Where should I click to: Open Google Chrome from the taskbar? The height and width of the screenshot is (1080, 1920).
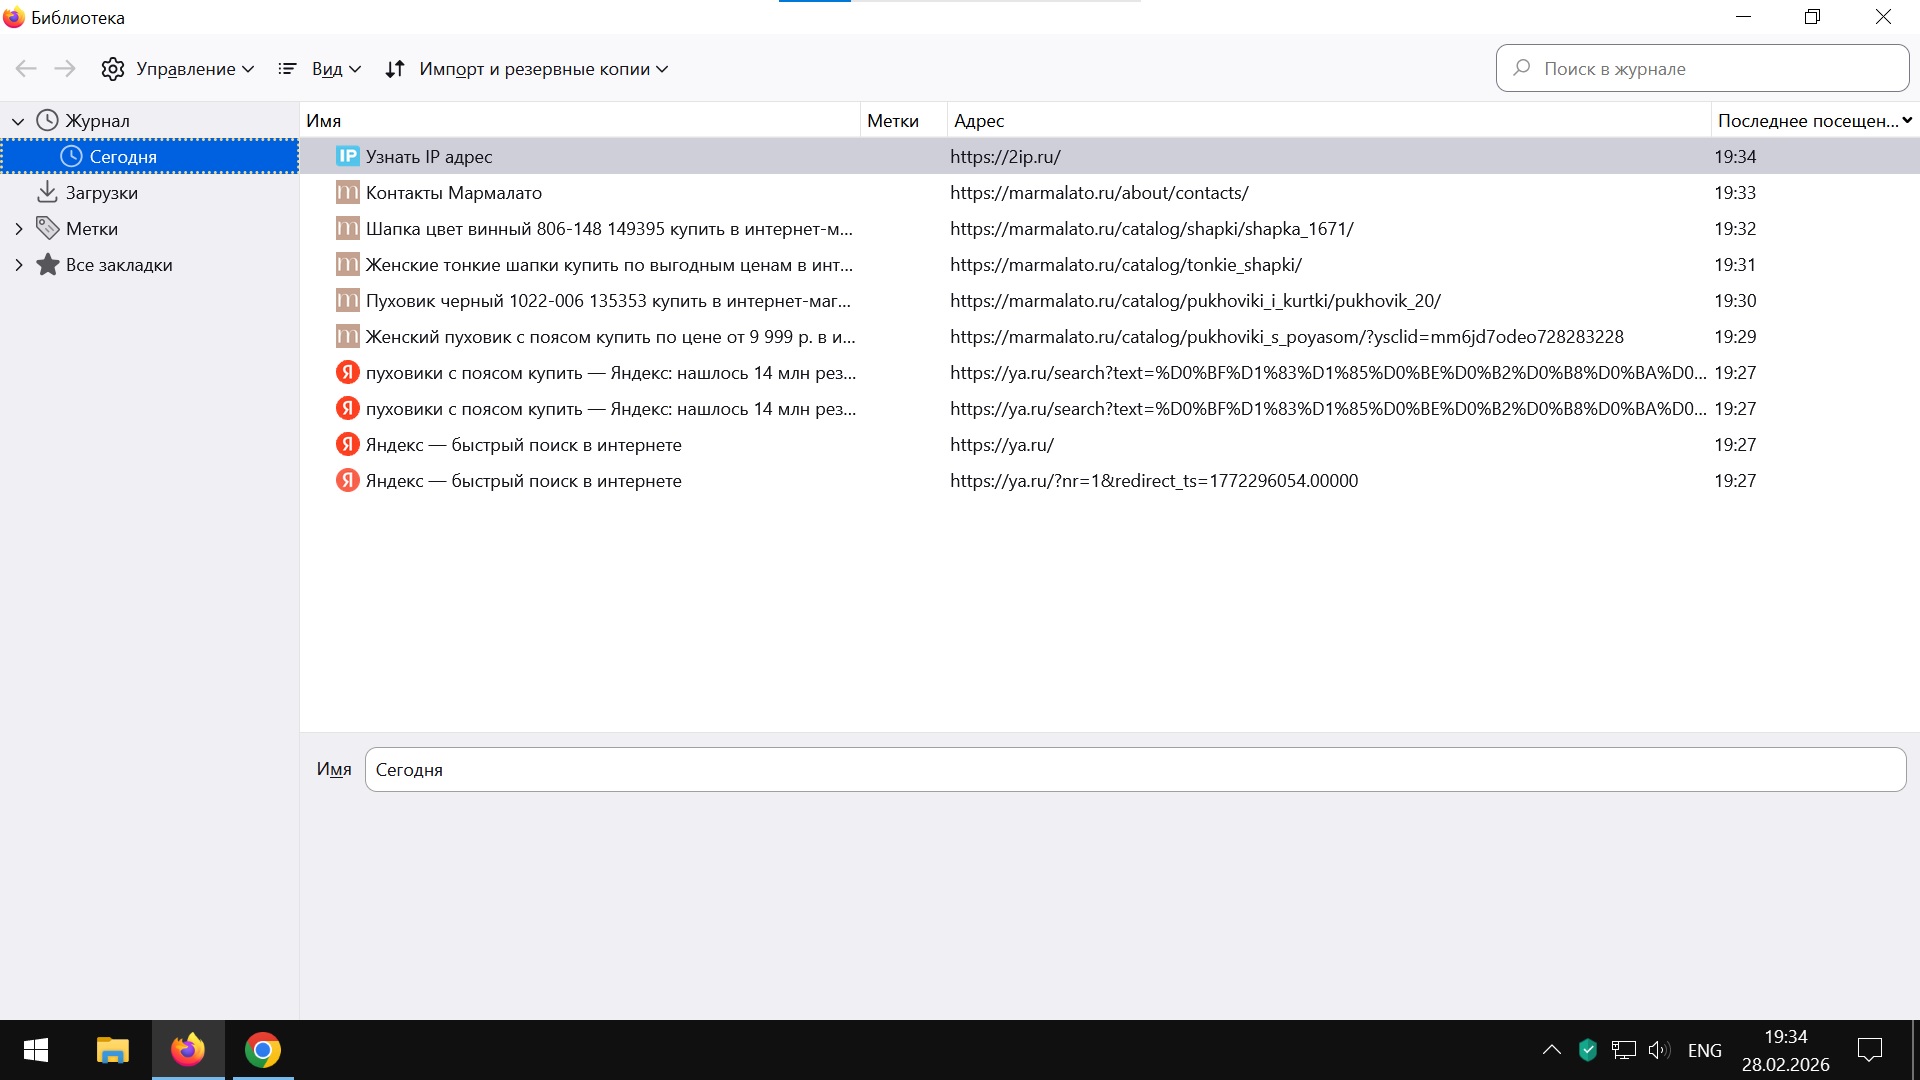262,1050
